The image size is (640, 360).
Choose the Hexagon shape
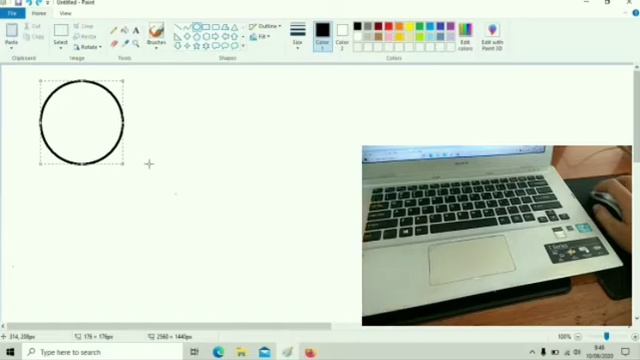click(x=206, y=37)
